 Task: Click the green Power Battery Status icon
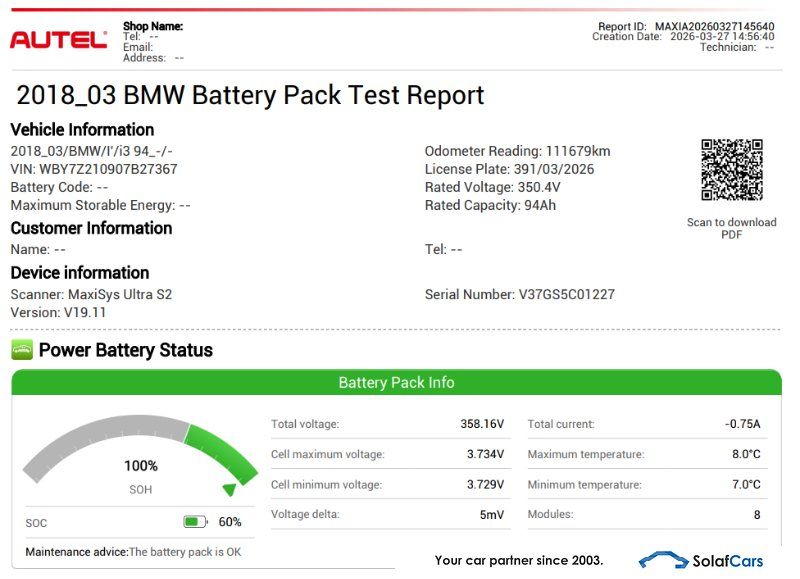tap(22, 350)
